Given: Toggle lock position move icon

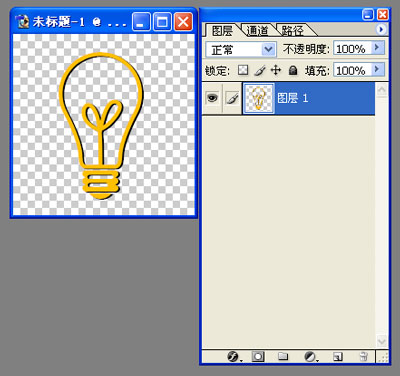Looking at the screenshot, I should click(x=276, y=70).
